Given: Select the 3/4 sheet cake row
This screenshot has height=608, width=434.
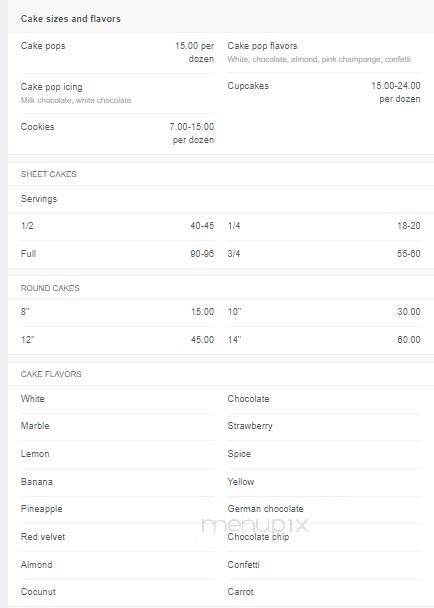Looking at the screenshot, I should pyautogui.click(x=324, y=254).
